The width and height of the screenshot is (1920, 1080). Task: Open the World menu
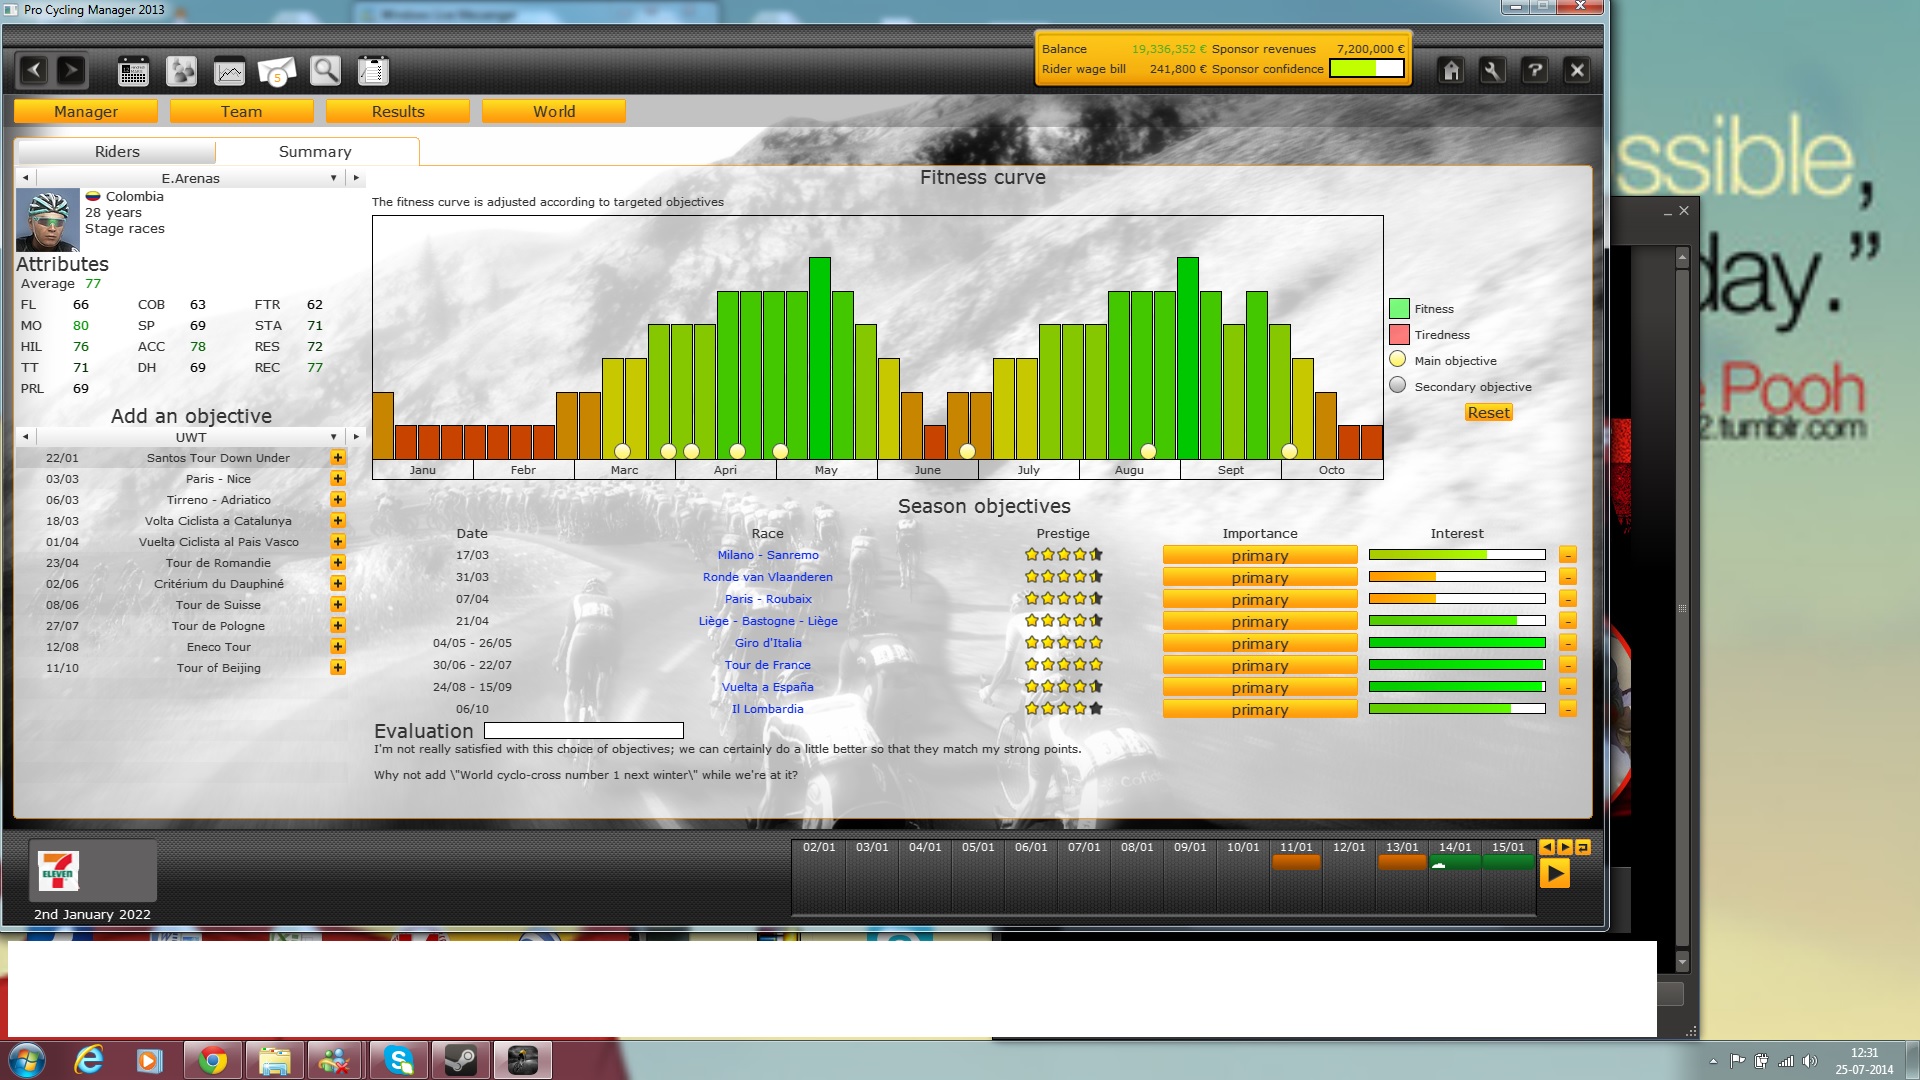pos(553,112)
